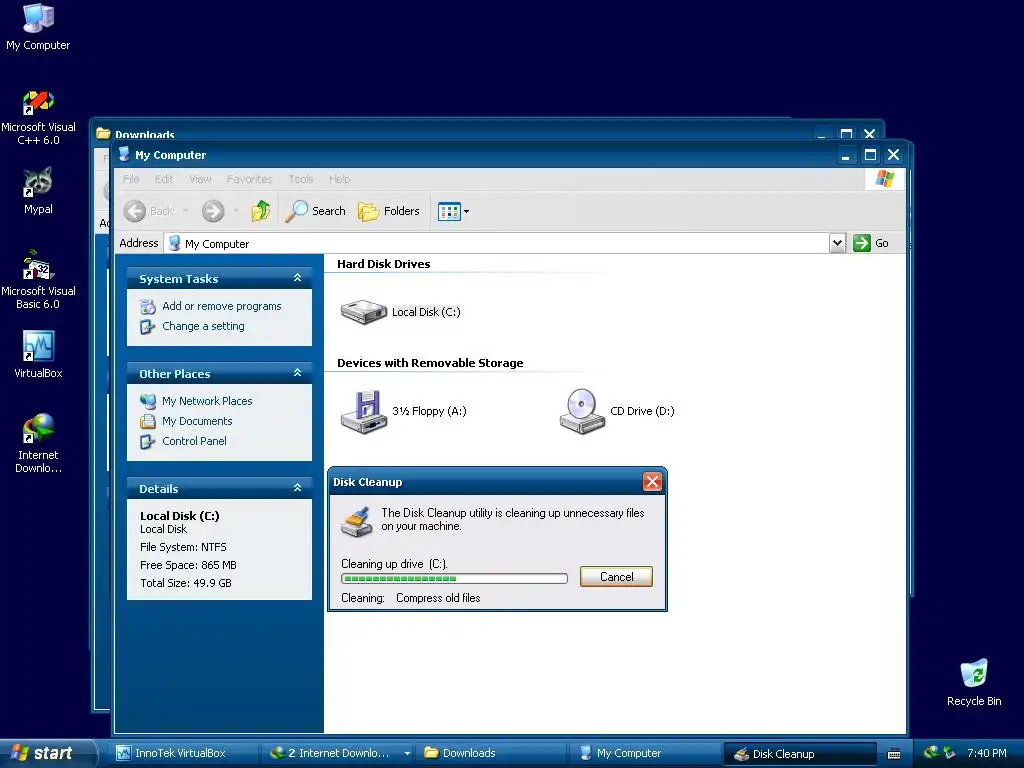Click the Compress old files status text
This screenshot has height=768, width=1024.
pos(438,598)
